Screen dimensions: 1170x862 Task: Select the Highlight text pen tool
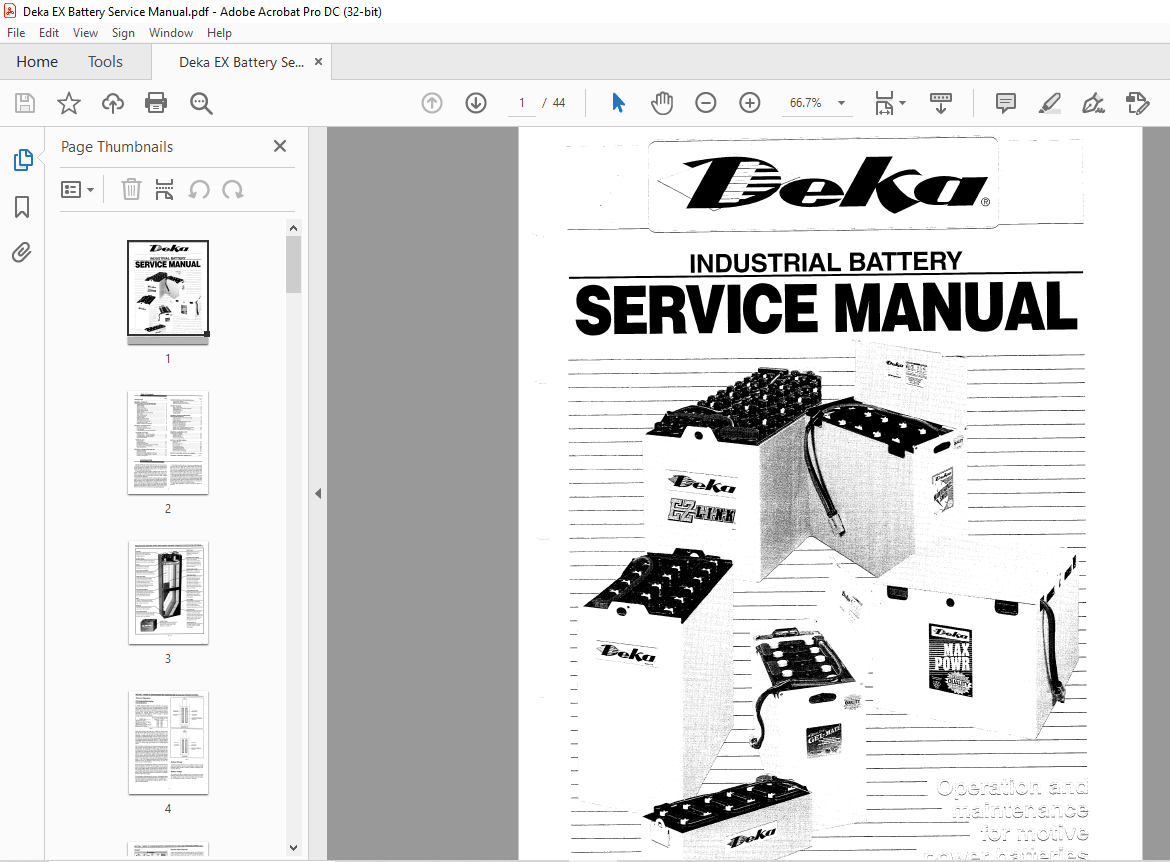point(1049,103)
